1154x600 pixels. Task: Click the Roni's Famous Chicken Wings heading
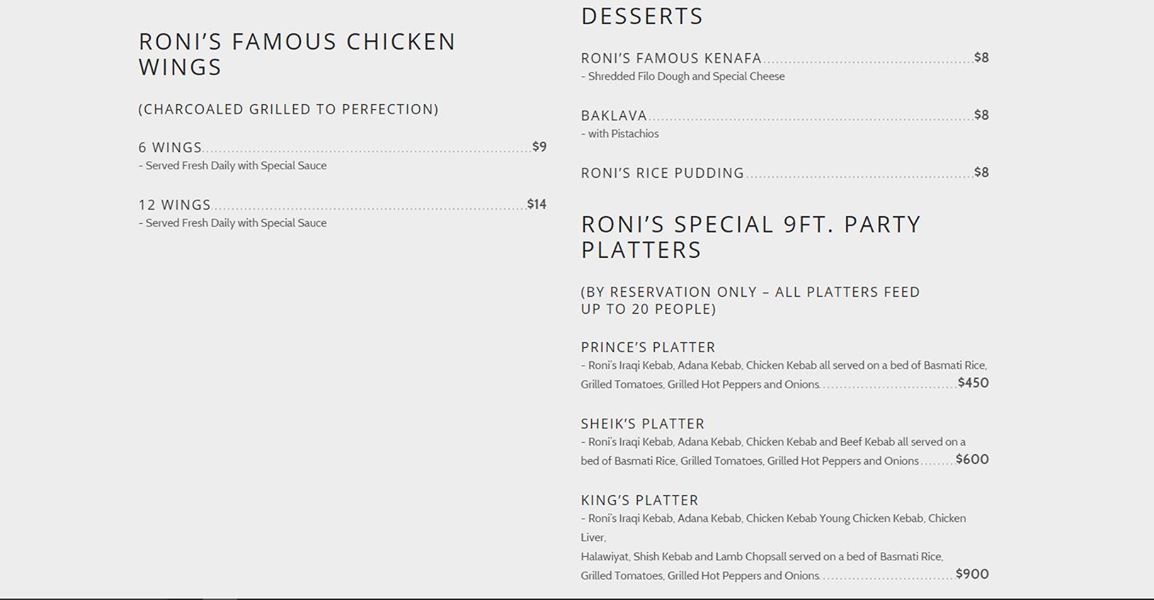point(297,55)
